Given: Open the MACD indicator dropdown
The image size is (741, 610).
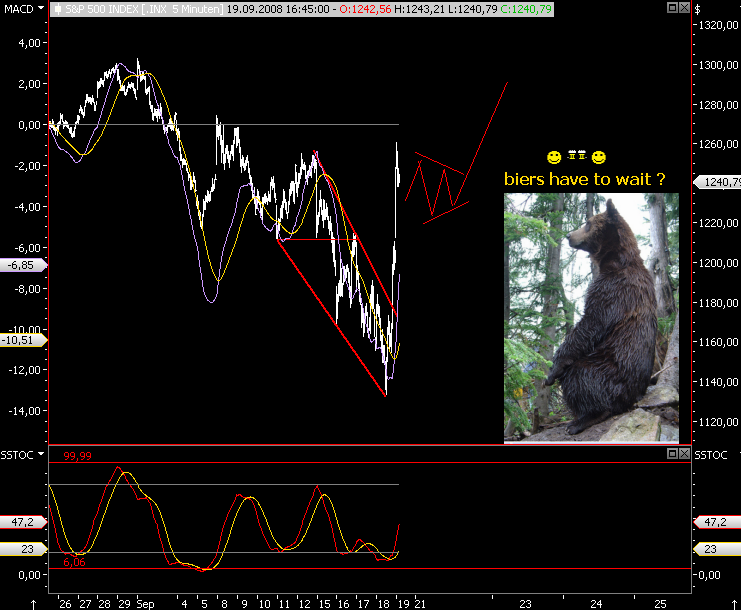Looking at the screenshot, I should (41, 9).
